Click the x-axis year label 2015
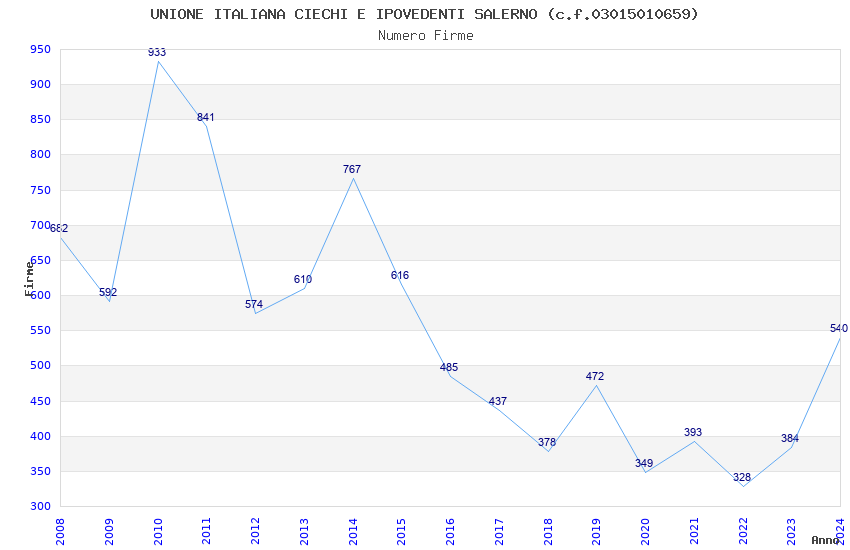 click(x=402, y=531)
